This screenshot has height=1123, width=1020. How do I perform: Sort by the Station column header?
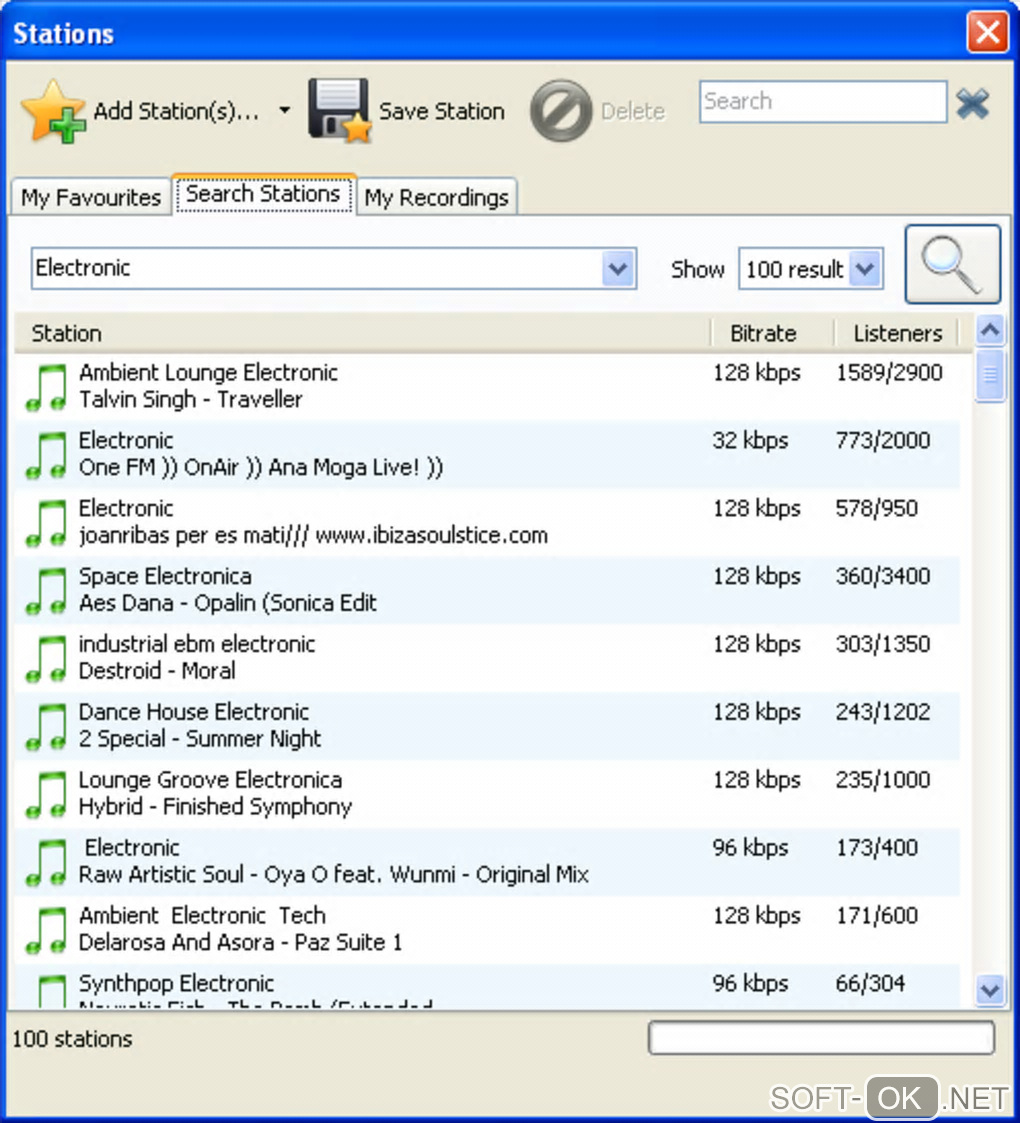362,333
